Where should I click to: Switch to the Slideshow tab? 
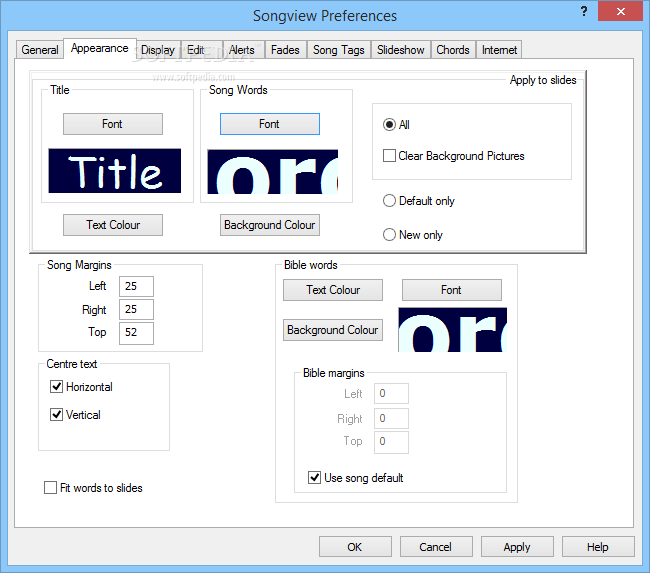401,50
